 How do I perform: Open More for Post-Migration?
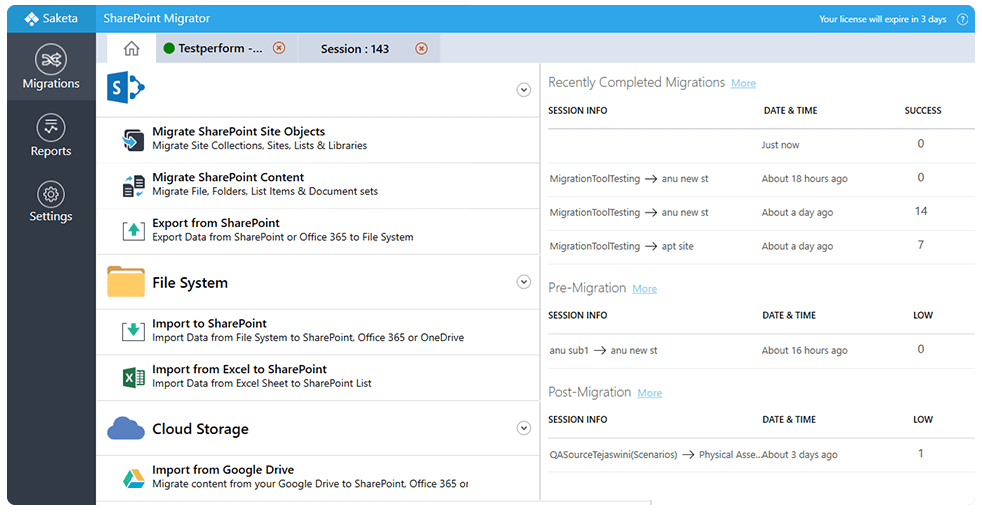pos(649,393)
